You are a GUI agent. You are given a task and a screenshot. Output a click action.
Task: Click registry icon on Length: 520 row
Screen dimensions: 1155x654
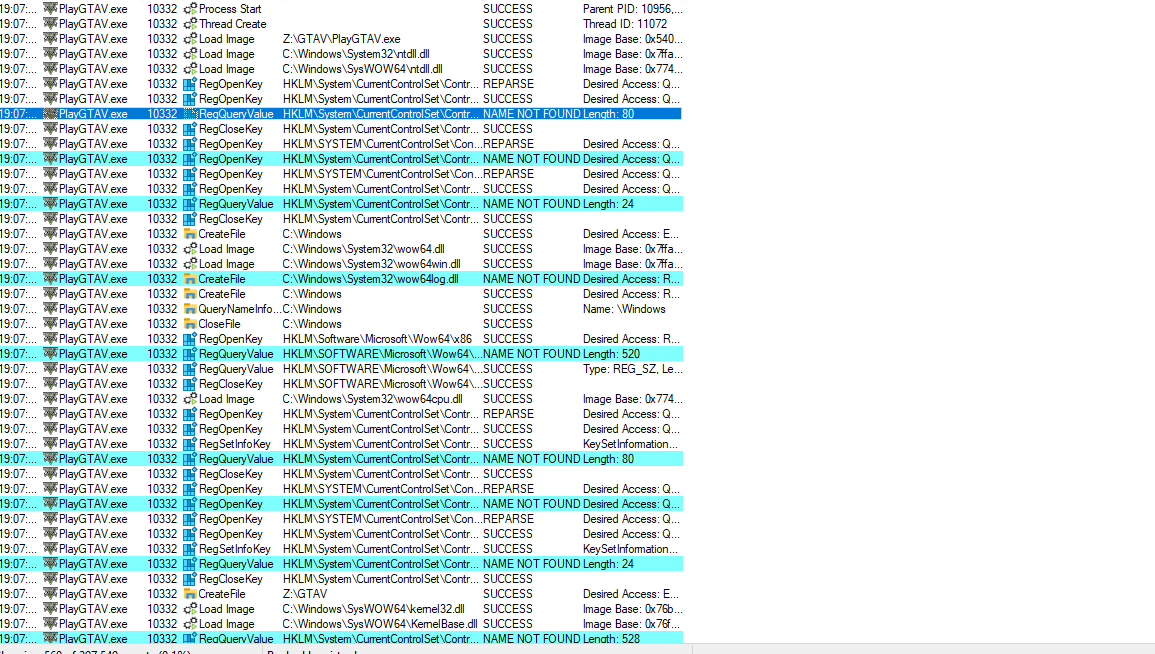pos(190,354)
